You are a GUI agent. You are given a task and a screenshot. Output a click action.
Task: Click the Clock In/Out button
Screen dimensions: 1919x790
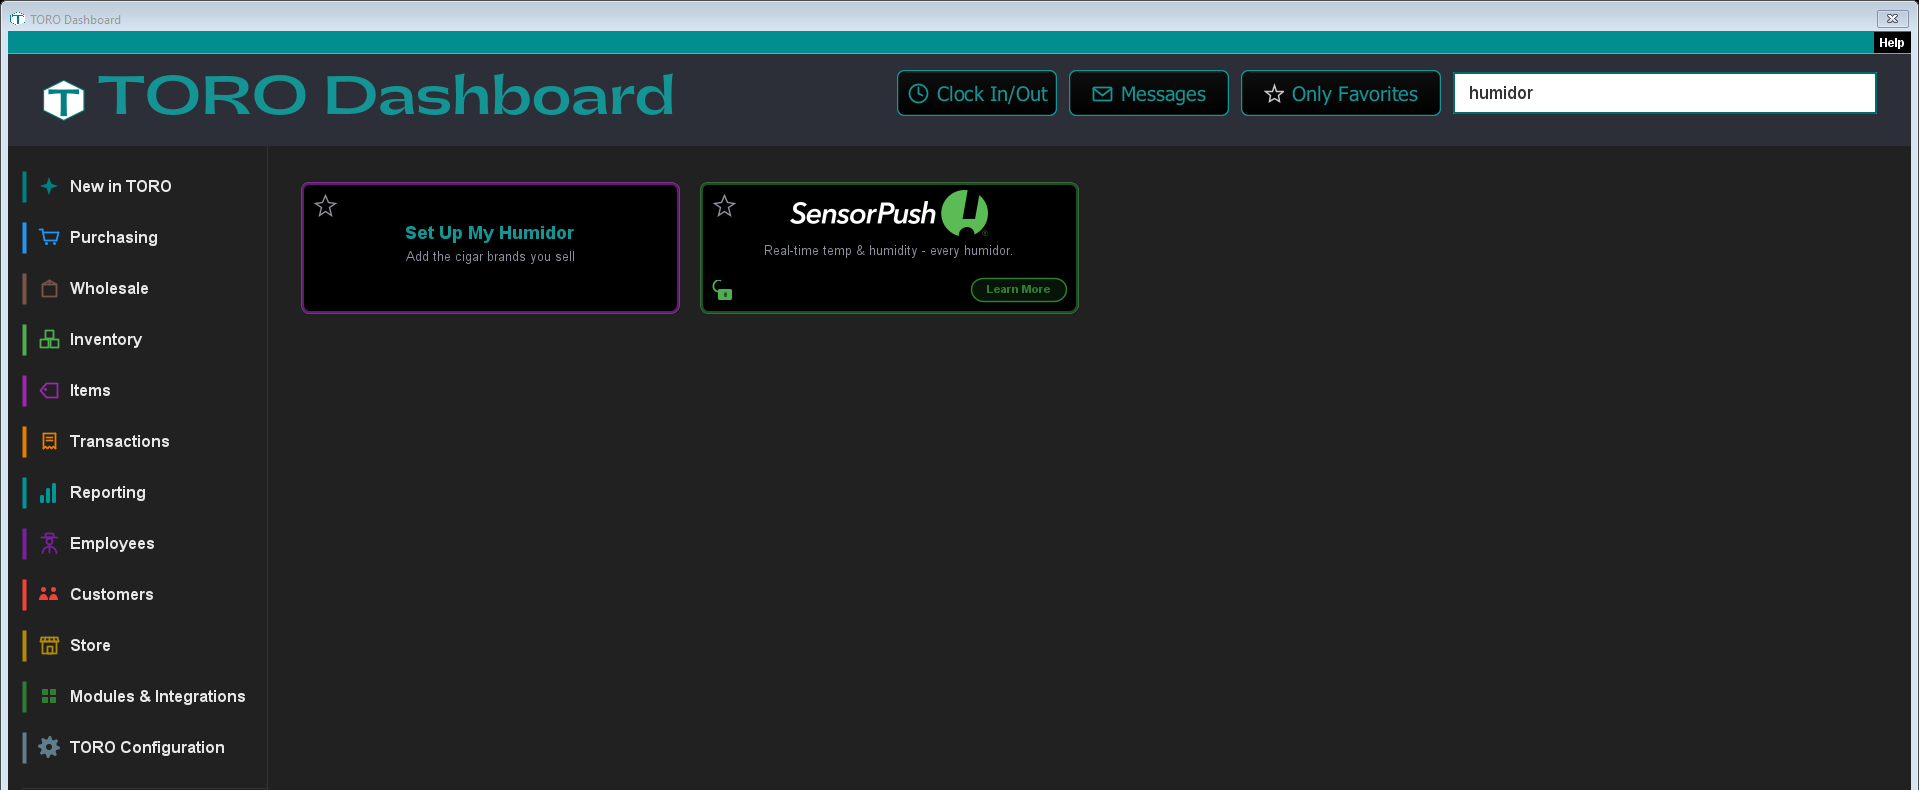point(976,93)
